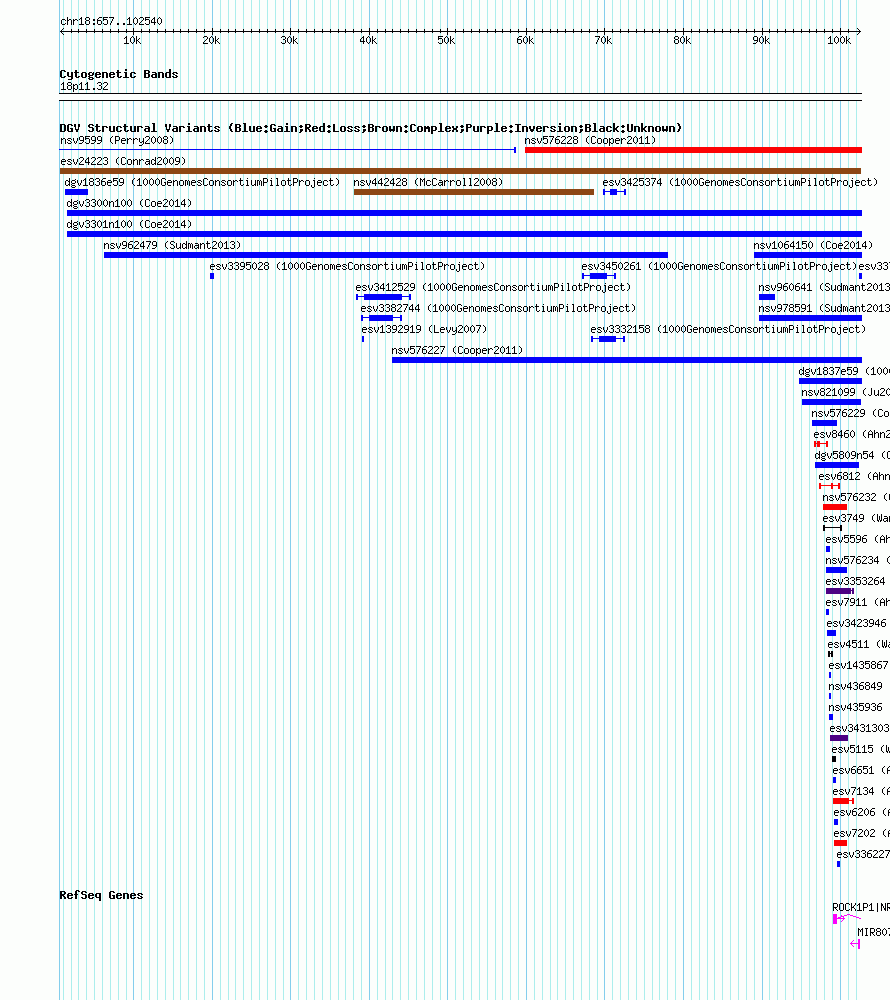Image resolution: width=890 pixels, height=1000 pixels.
Task: Select the esv3450261 blue variant glyph
Action: point(599,276)
